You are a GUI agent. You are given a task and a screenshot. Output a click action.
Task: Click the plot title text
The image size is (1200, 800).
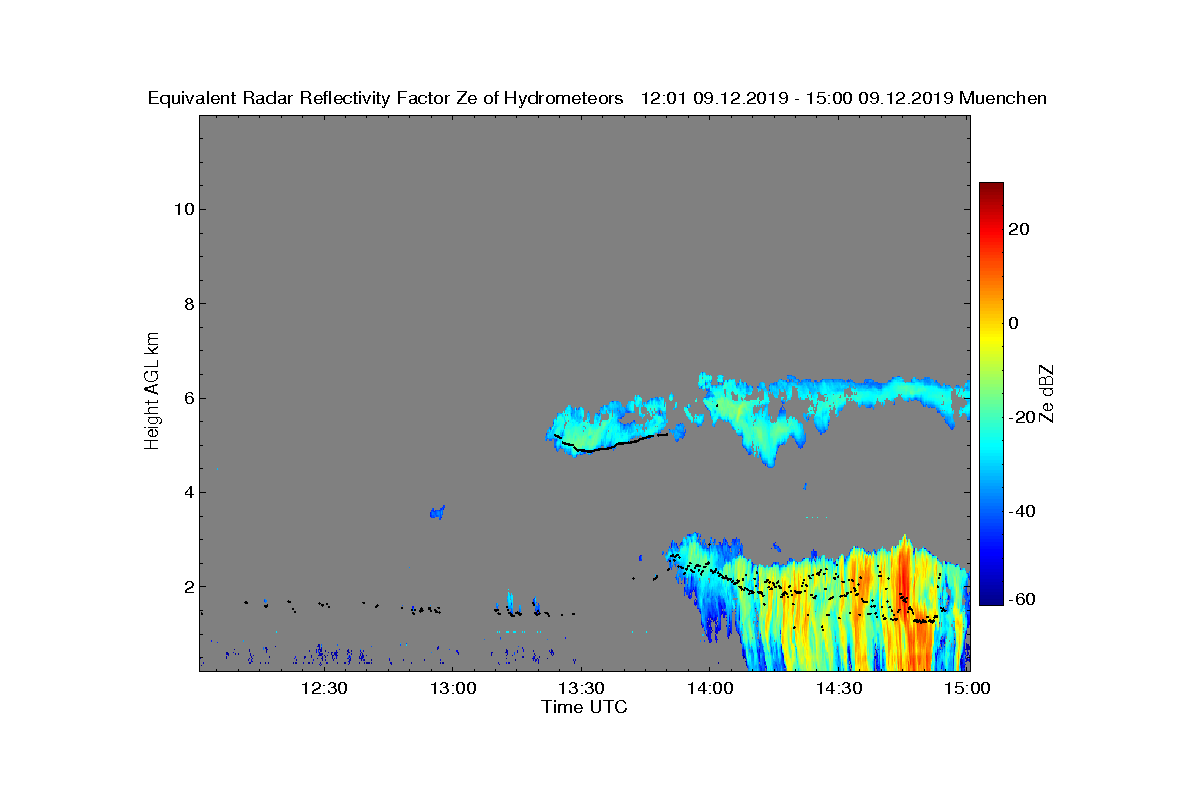tap(597, 98)
